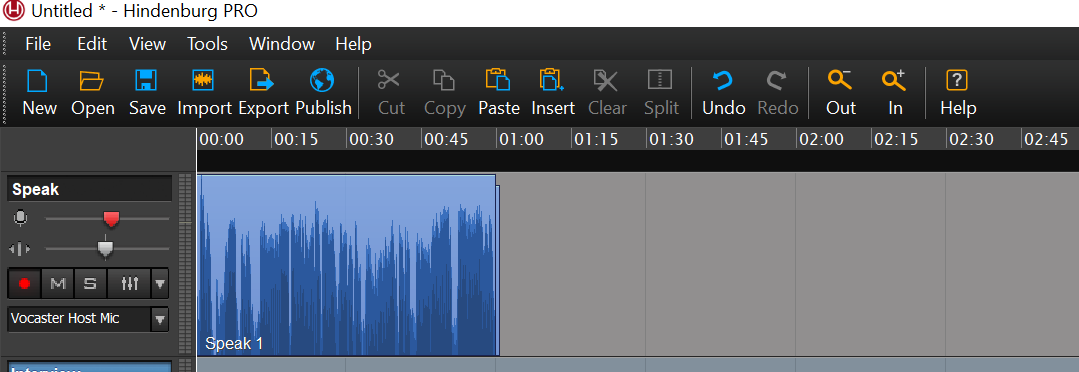The width and height of the screenshot is (1079, 372).
Task: Paste from clipboard icon
Action: (x=498, y=81)
